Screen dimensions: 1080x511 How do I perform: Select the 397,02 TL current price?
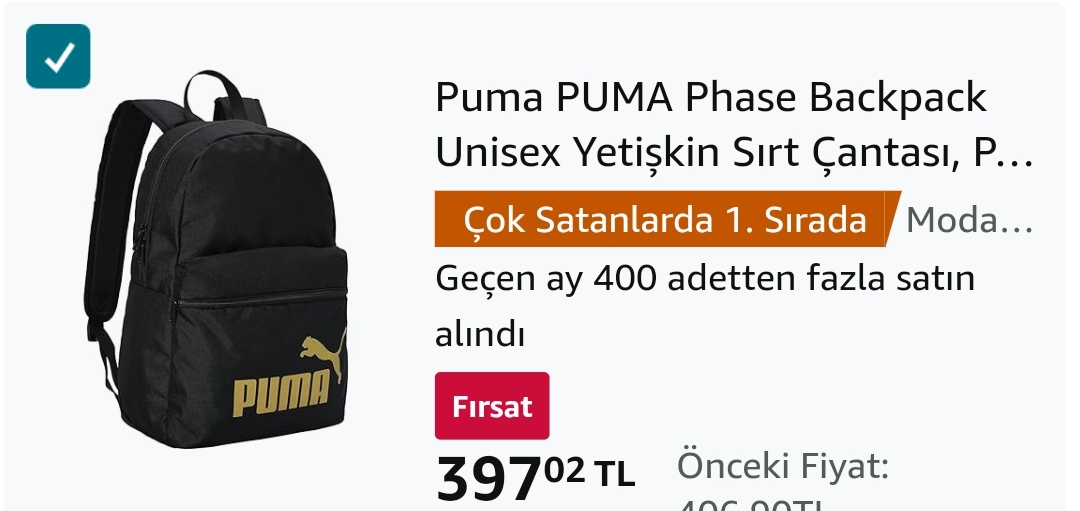tap(535, 479)
